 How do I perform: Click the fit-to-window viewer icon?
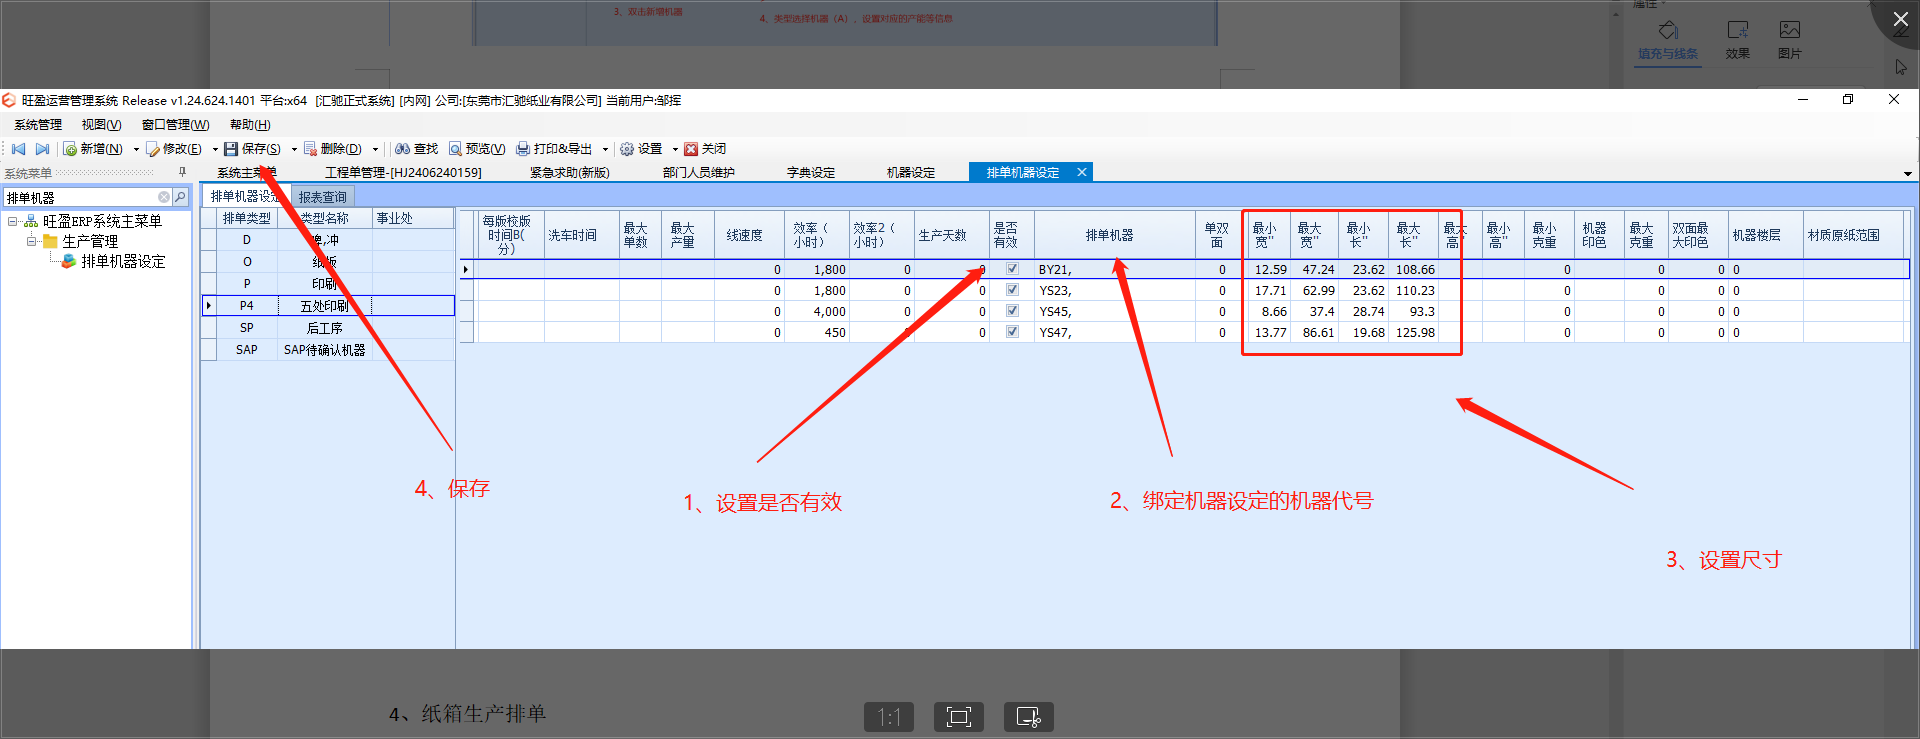click(959, 717)
